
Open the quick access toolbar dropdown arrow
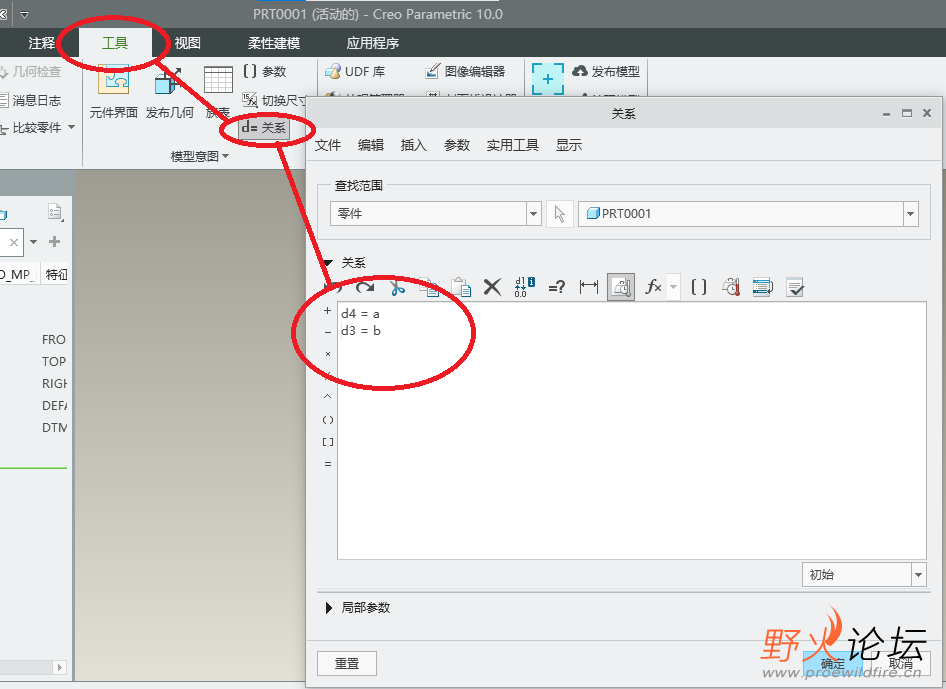(x=24, y=14)
